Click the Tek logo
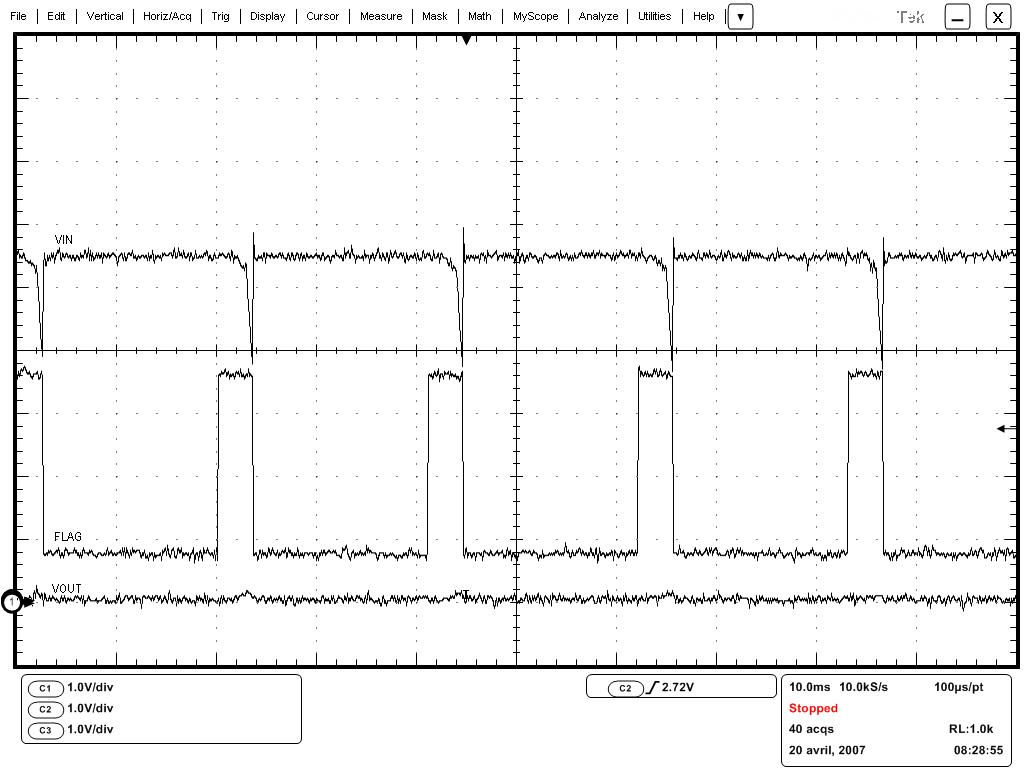Viewport: 1024px width, 768px height. (910, 17)
